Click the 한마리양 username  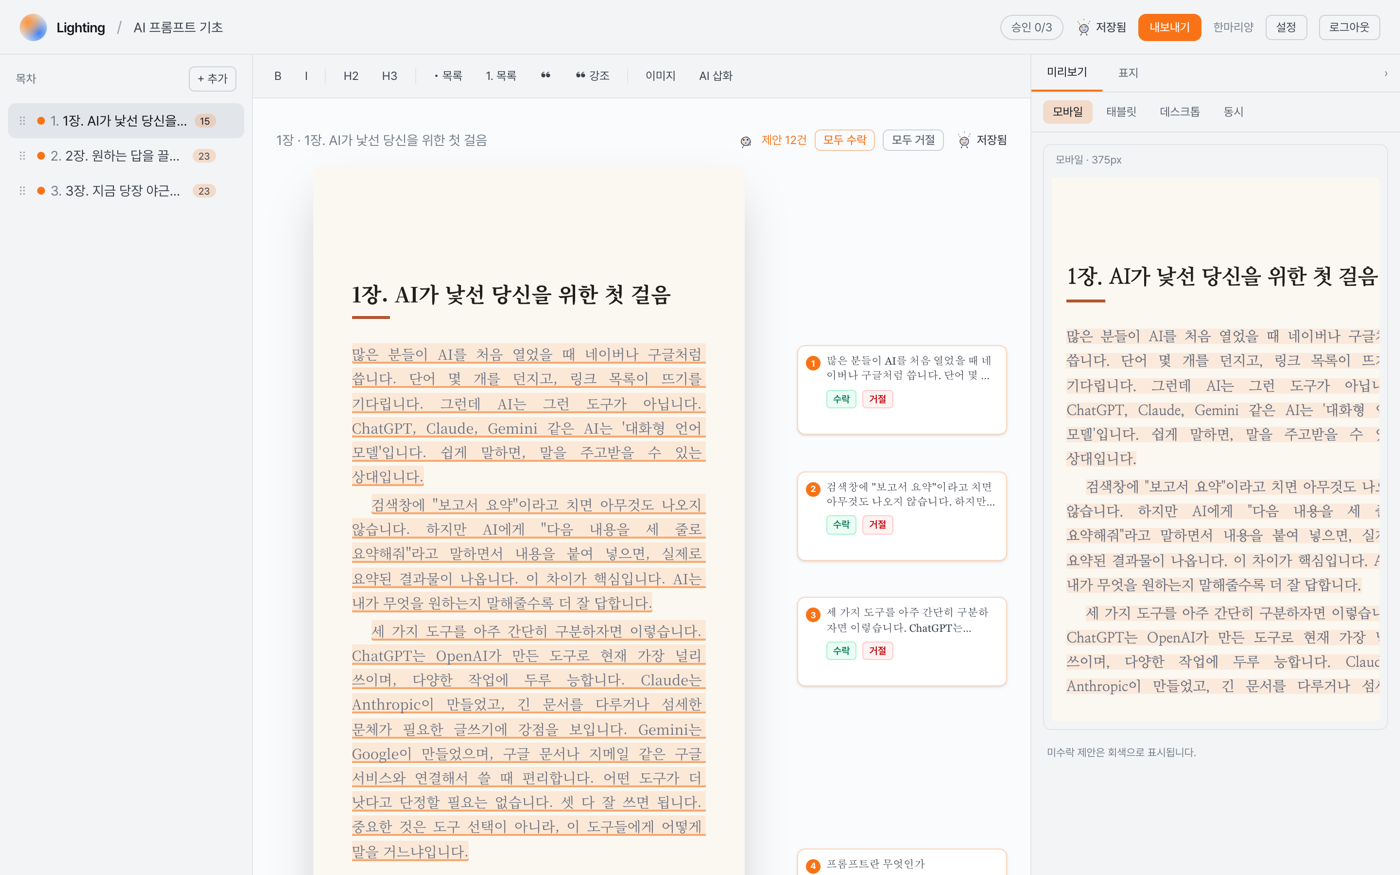1233,28
